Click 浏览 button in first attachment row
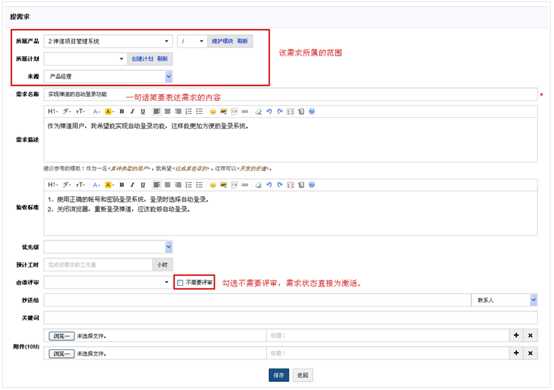The width and height of the screenshot is (554, 390). pyautogui.click(x=61, y=336)
